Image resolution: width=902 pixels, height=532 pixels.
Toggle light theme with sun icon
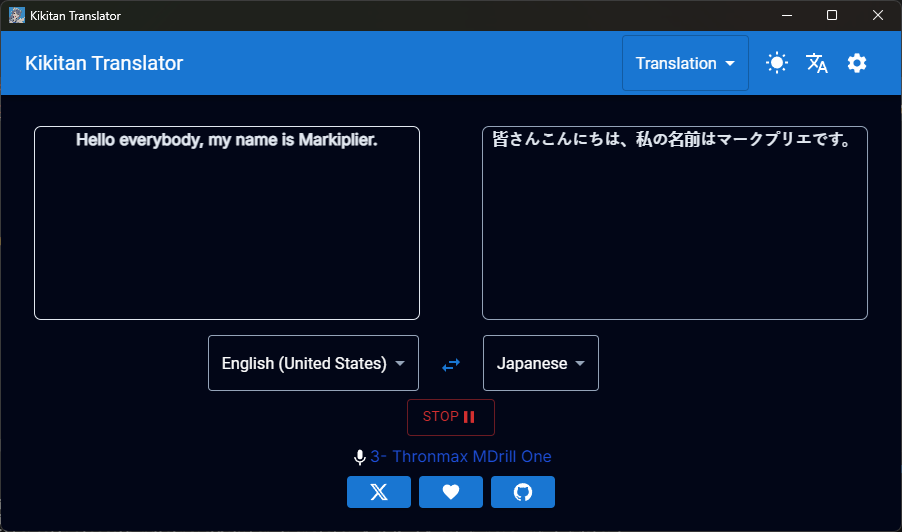click(x=777, y=63)
